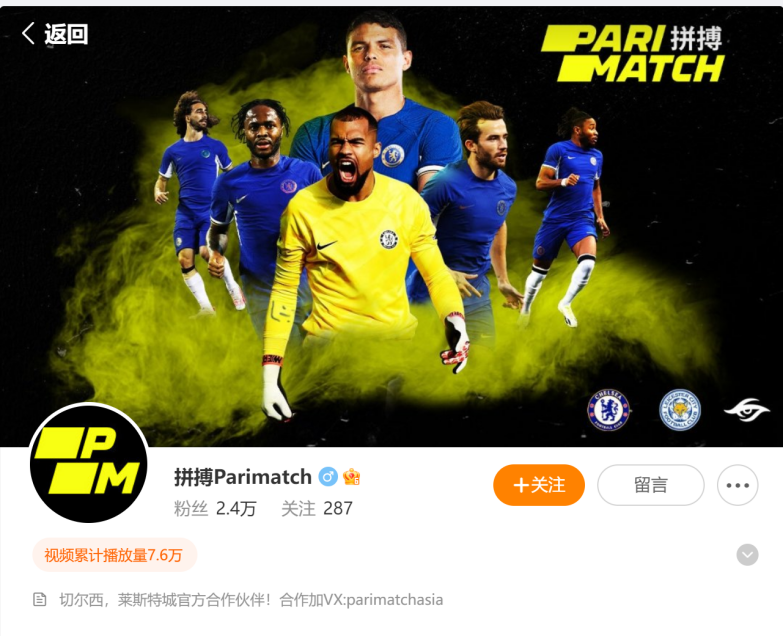
Task: Click the blue male gender badge icon
Action: click(328, 477)
